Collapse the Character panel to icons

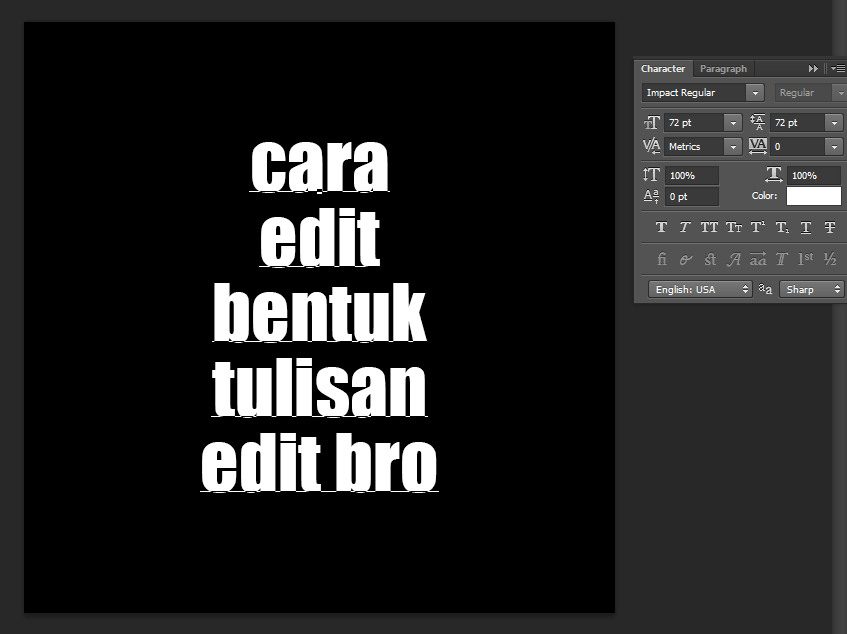pyautogui.click(x=813, y=68)
